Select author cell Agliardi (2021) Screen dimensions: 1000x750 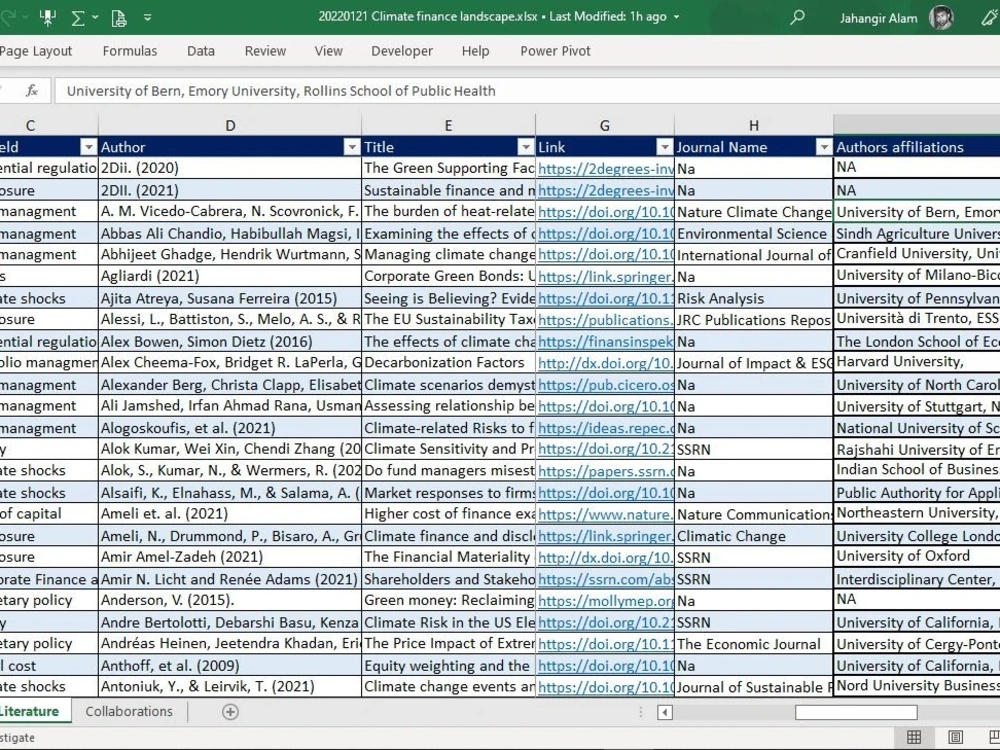click(x=230, y=276)
